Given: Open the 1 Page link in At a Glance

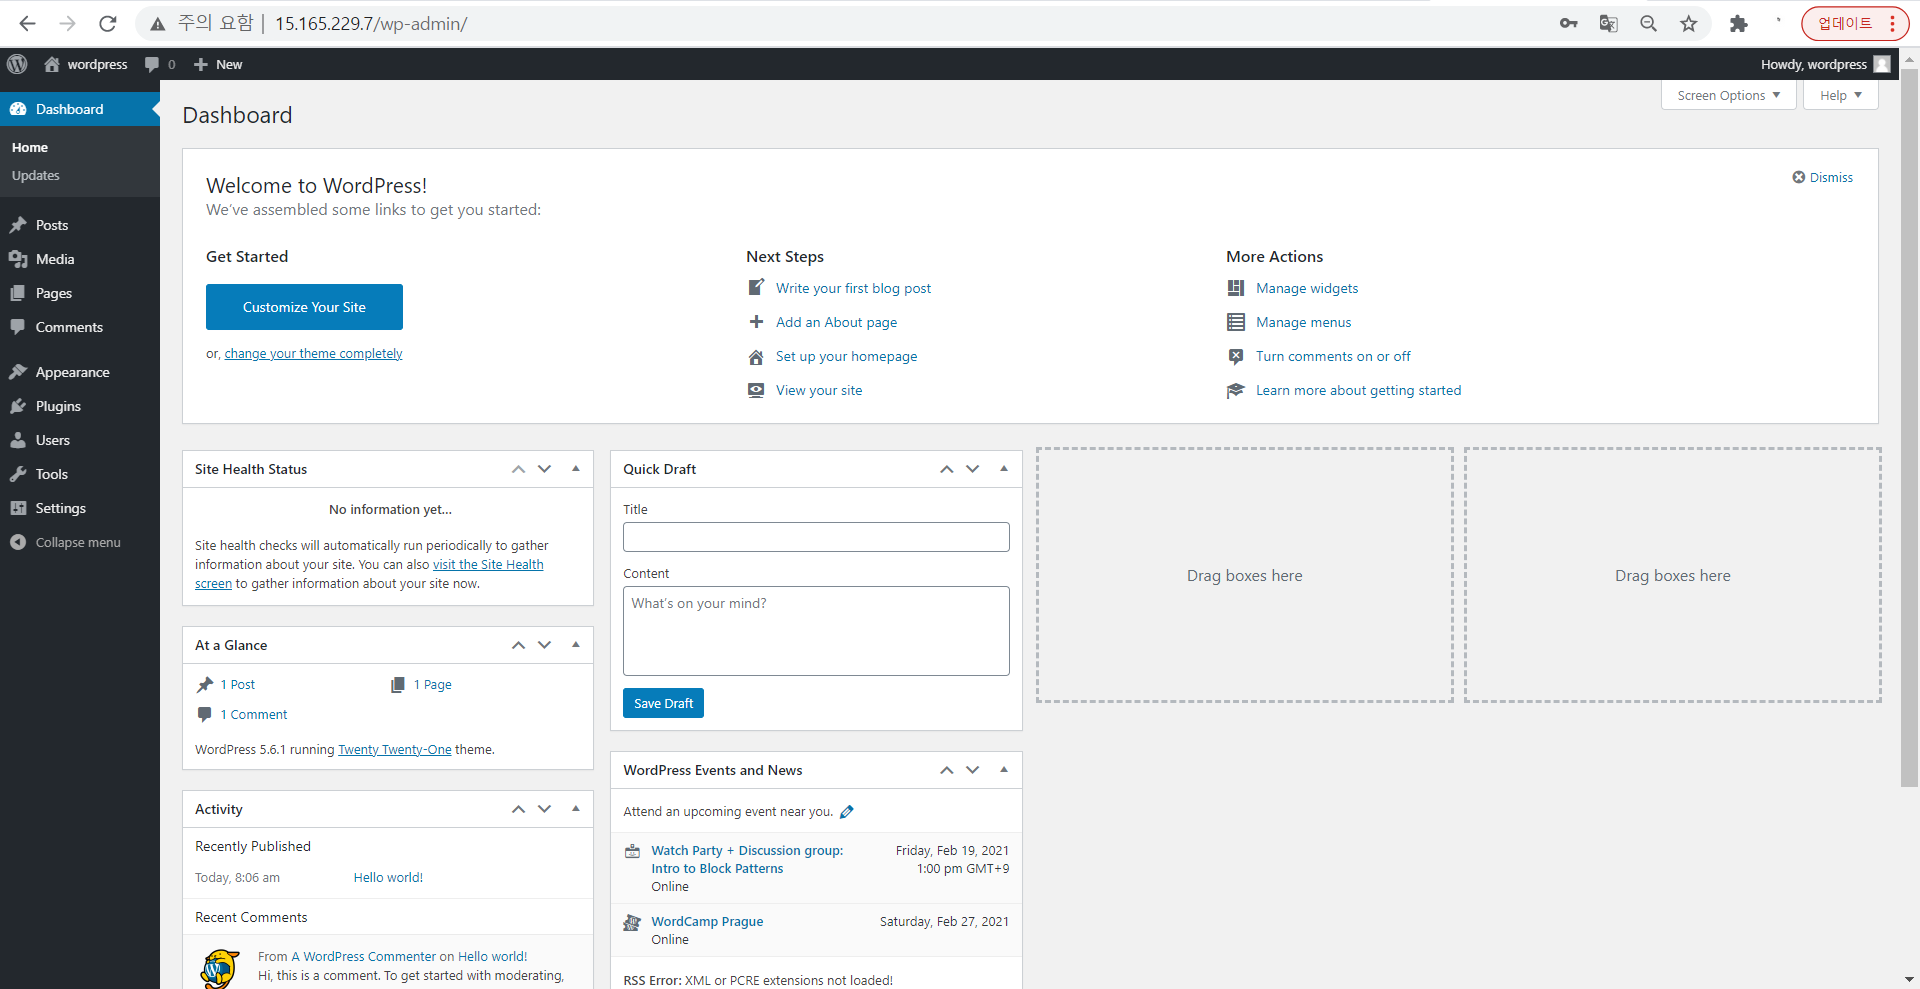Looking at the screenshot, I should (433, 685).
